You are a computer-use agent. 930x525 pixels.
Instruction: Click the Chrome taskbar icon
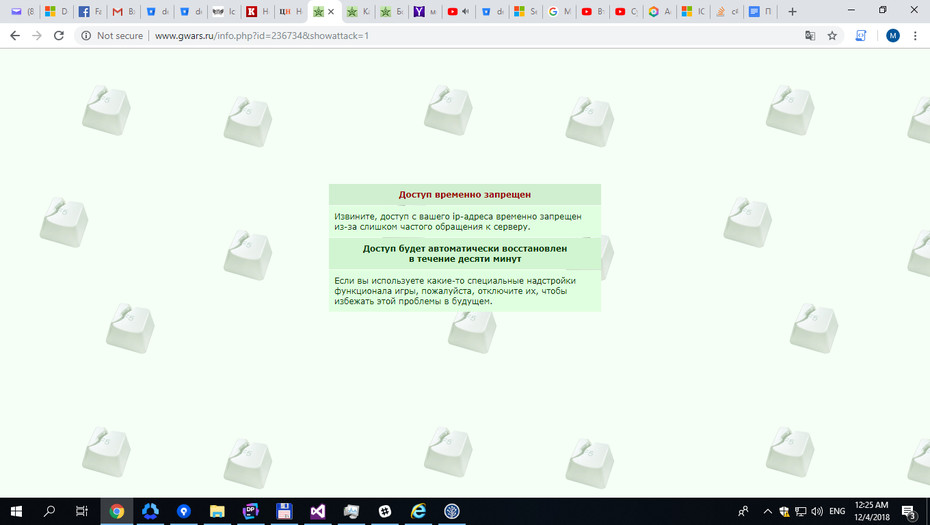[x=117, y=511]
